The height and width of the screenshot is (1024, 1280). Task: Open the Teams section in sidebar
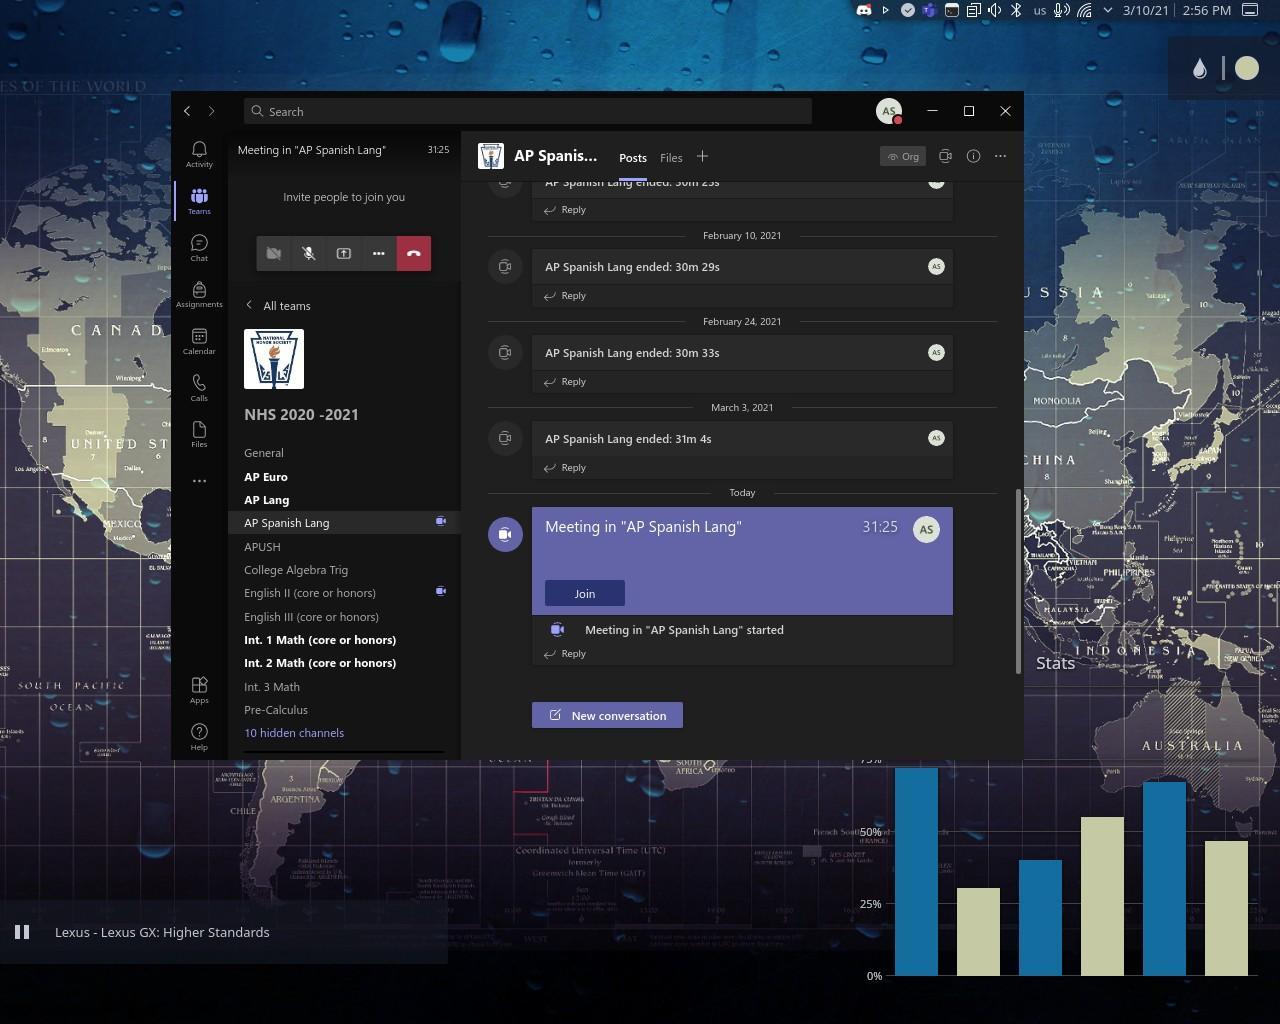click(x=199, y=201)
